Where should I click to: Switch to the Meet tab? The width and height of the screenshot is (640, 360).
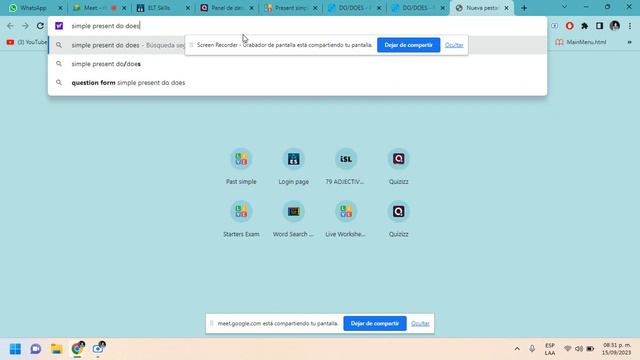coord(99,8)
